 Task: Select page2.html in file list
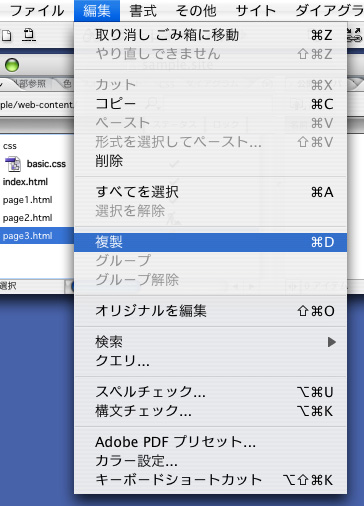pos(27,218)
